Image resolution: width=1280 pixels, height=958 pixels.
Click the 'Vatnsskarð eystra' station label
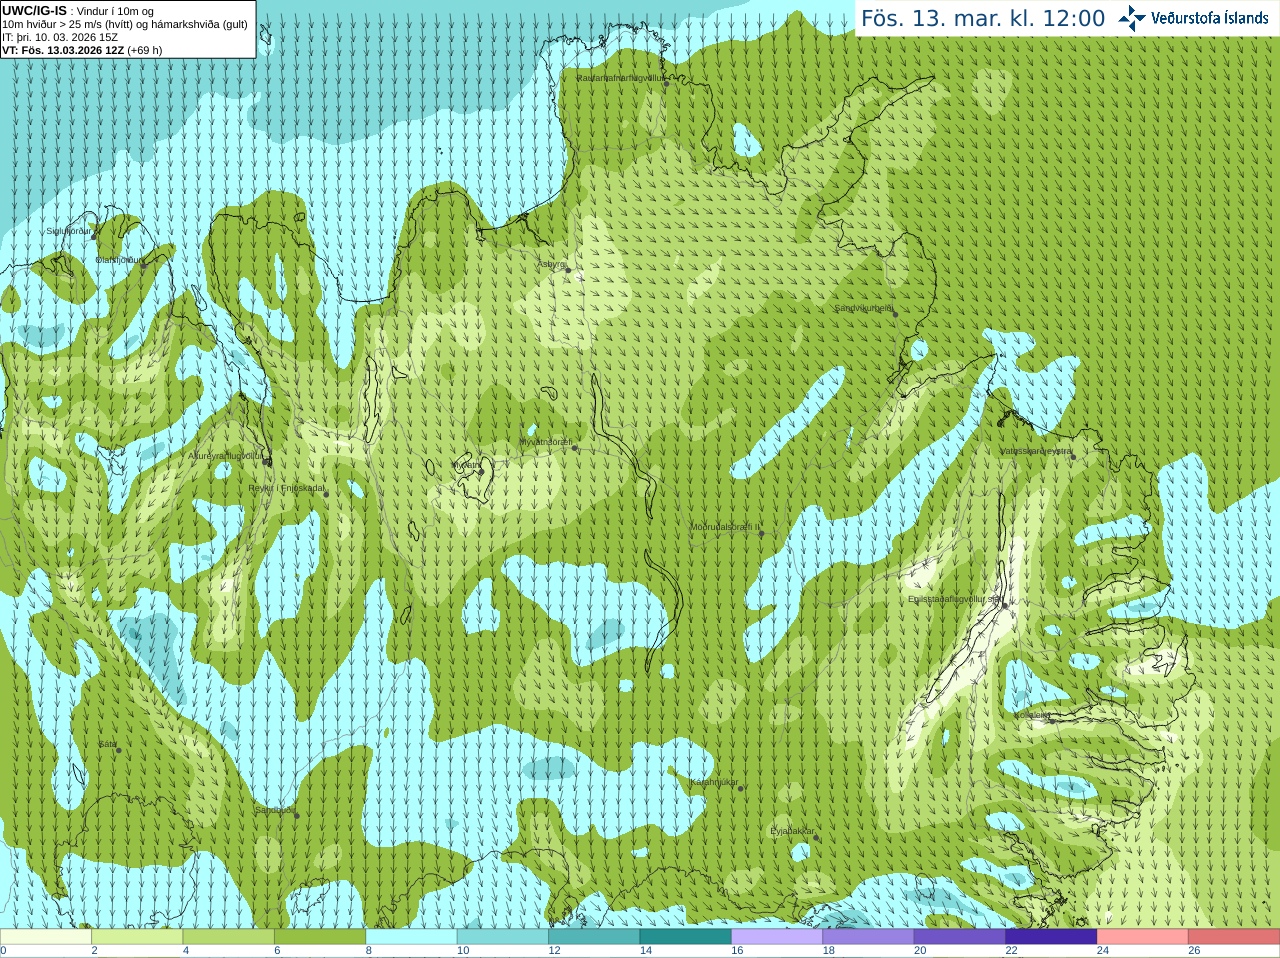click(x=1036, y=452)
